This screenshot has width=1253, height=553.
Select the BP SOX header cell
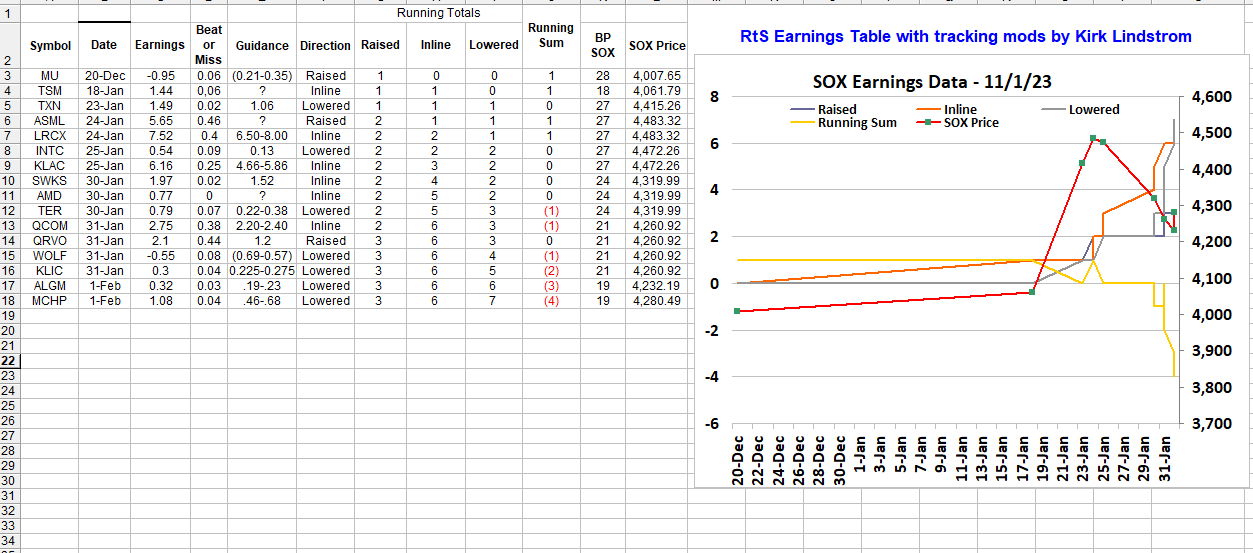603,45
